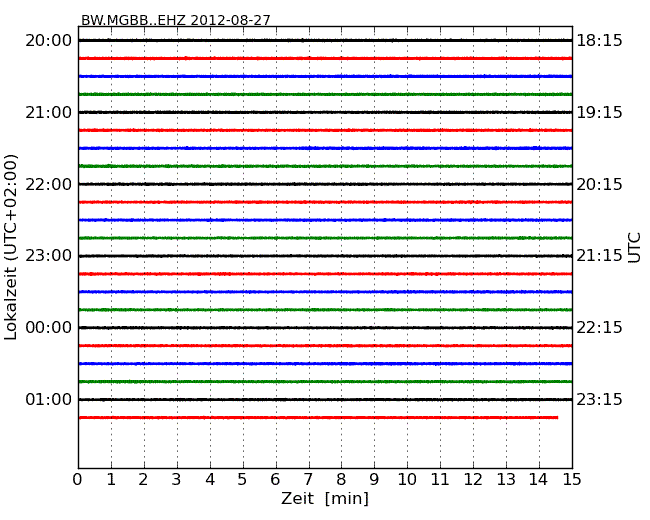The image size is (650, 520).
Task: Select the 00:00 local time label
Action: point(49,328)
